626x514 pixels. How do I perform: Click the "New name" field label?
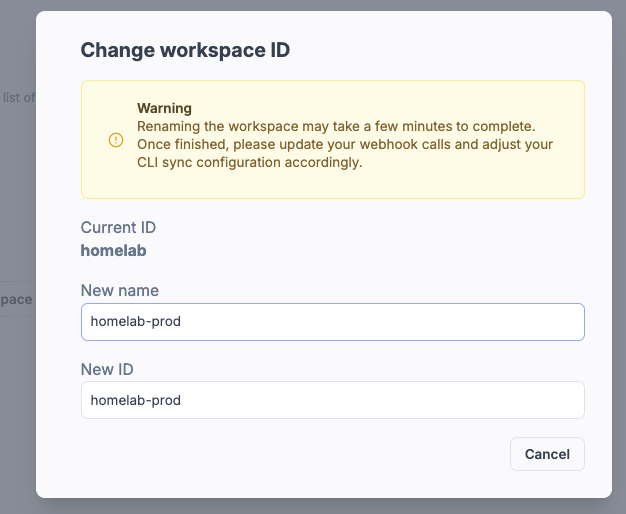click(x=120, y=290)
